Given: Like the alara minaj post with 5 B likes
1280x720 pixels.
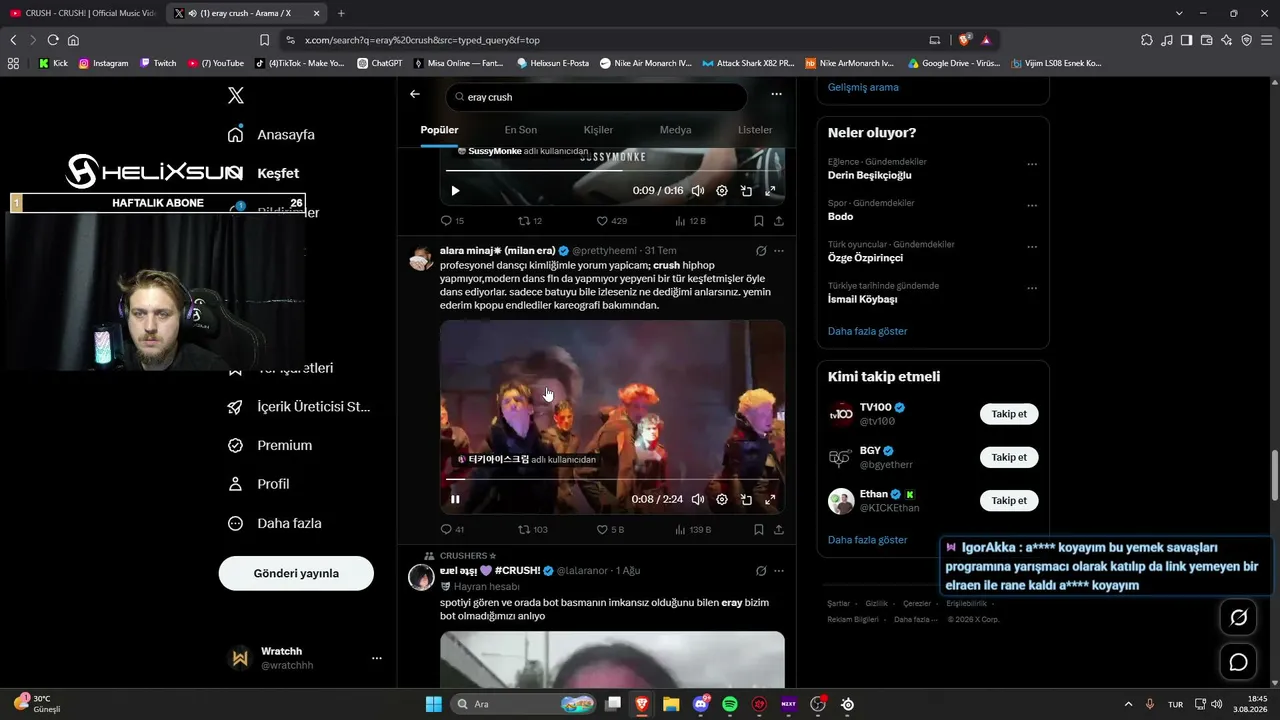Looking at the screenshot, I should [x=610, y=529].
